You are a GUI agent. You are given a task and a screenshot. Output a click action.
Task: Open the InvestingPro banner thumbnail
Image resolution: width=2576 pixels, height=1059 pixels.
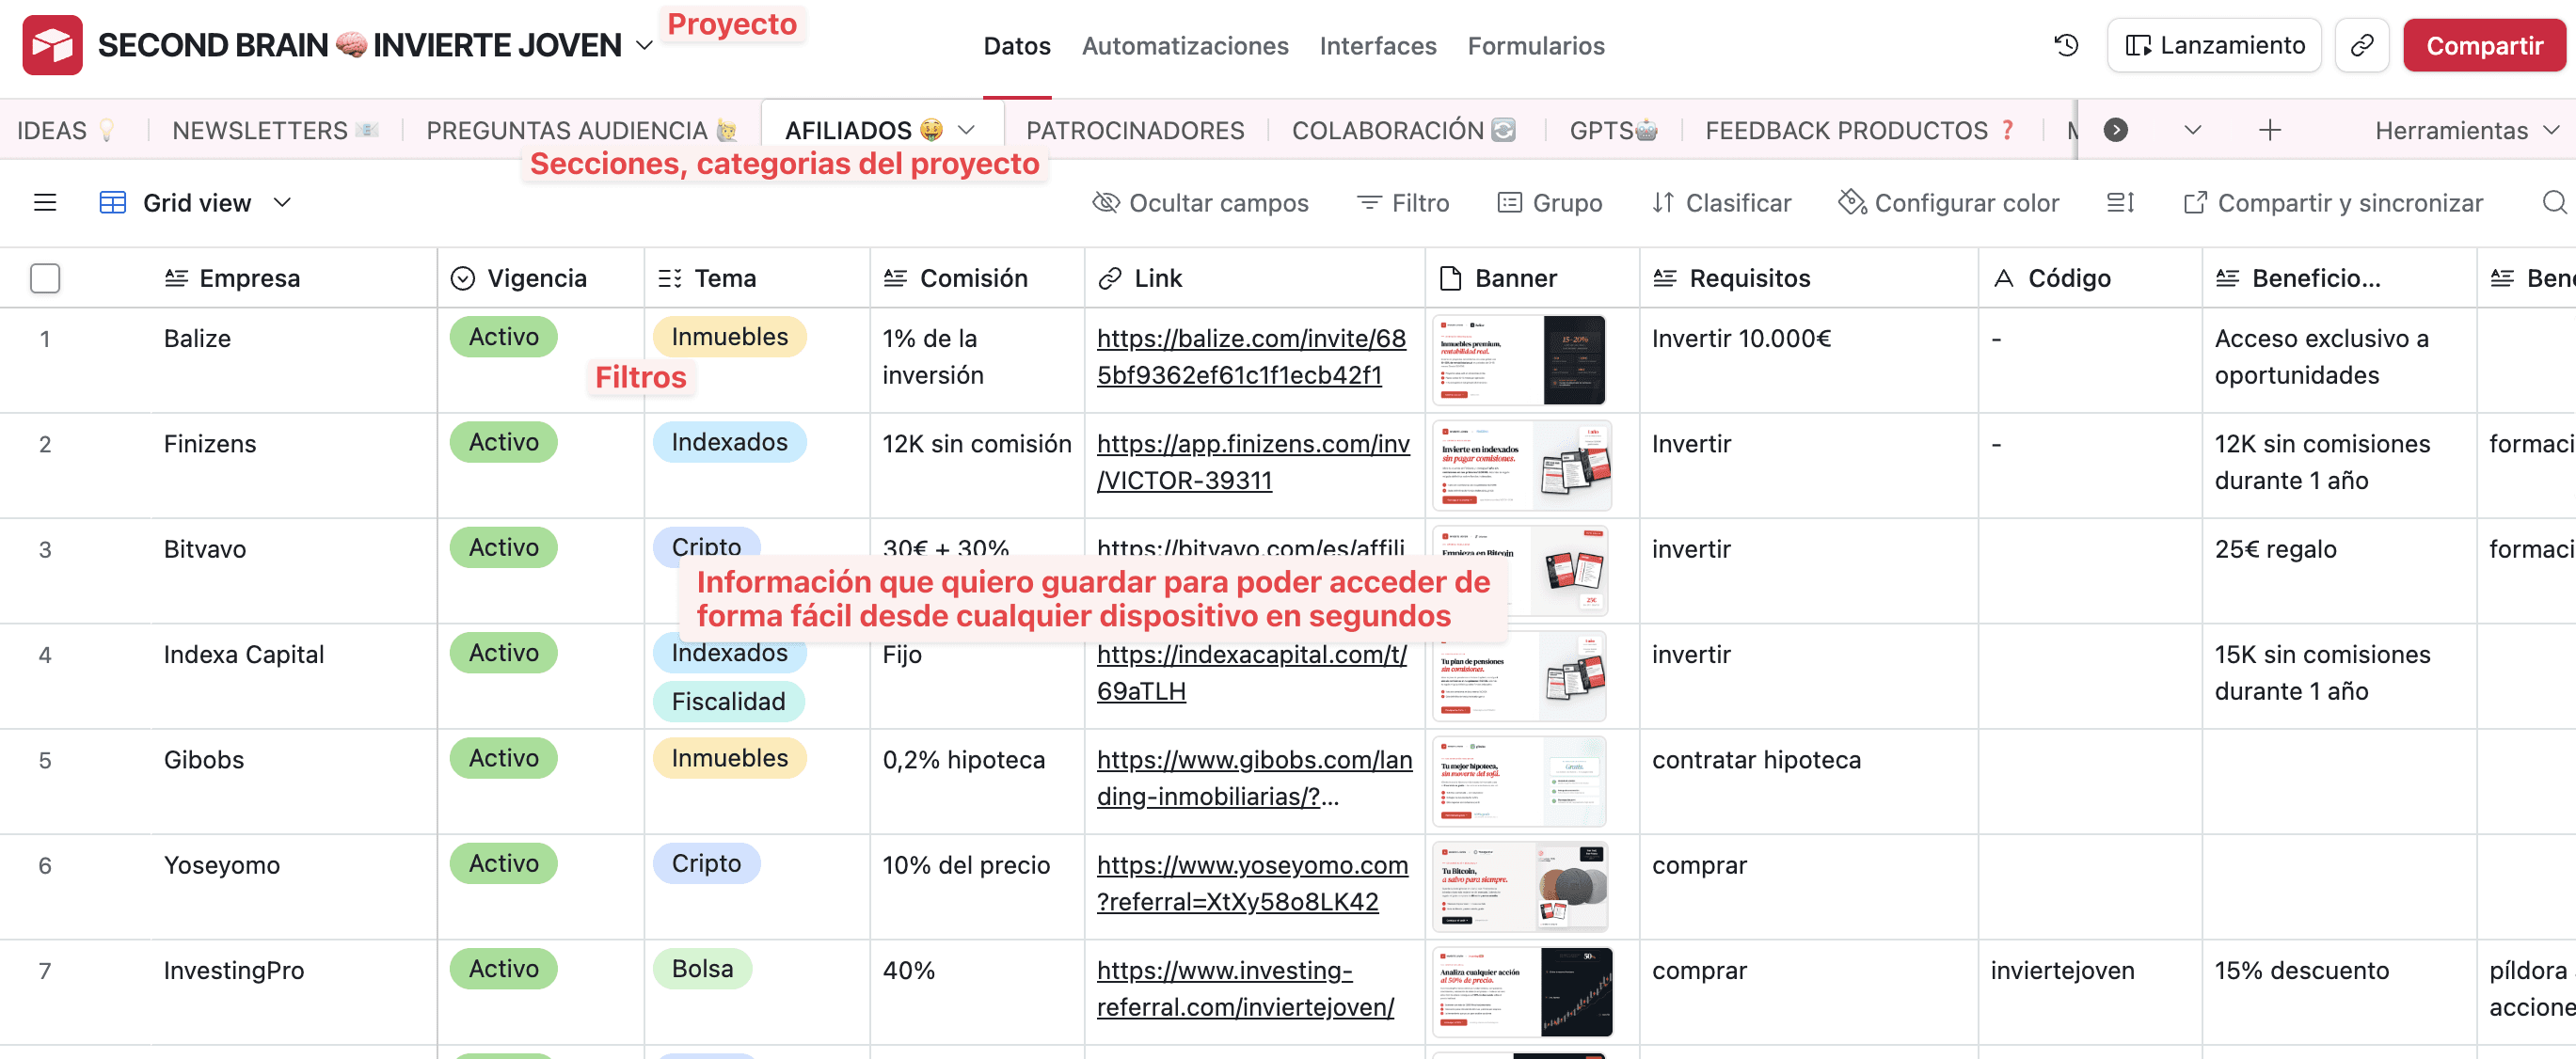[1522, 992]
